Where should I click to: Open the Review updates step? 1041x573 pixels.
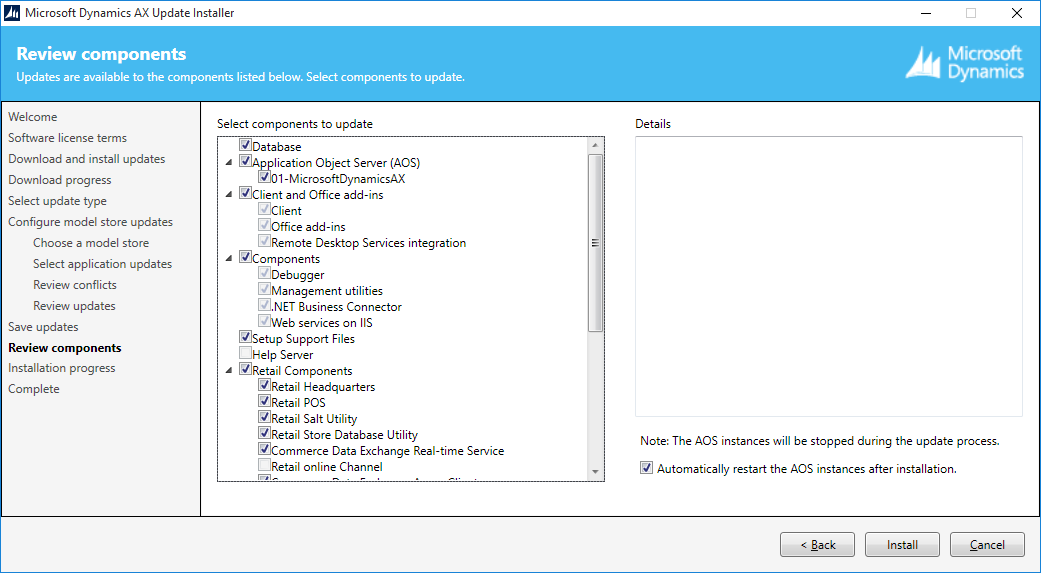click(x=74, y=305)
